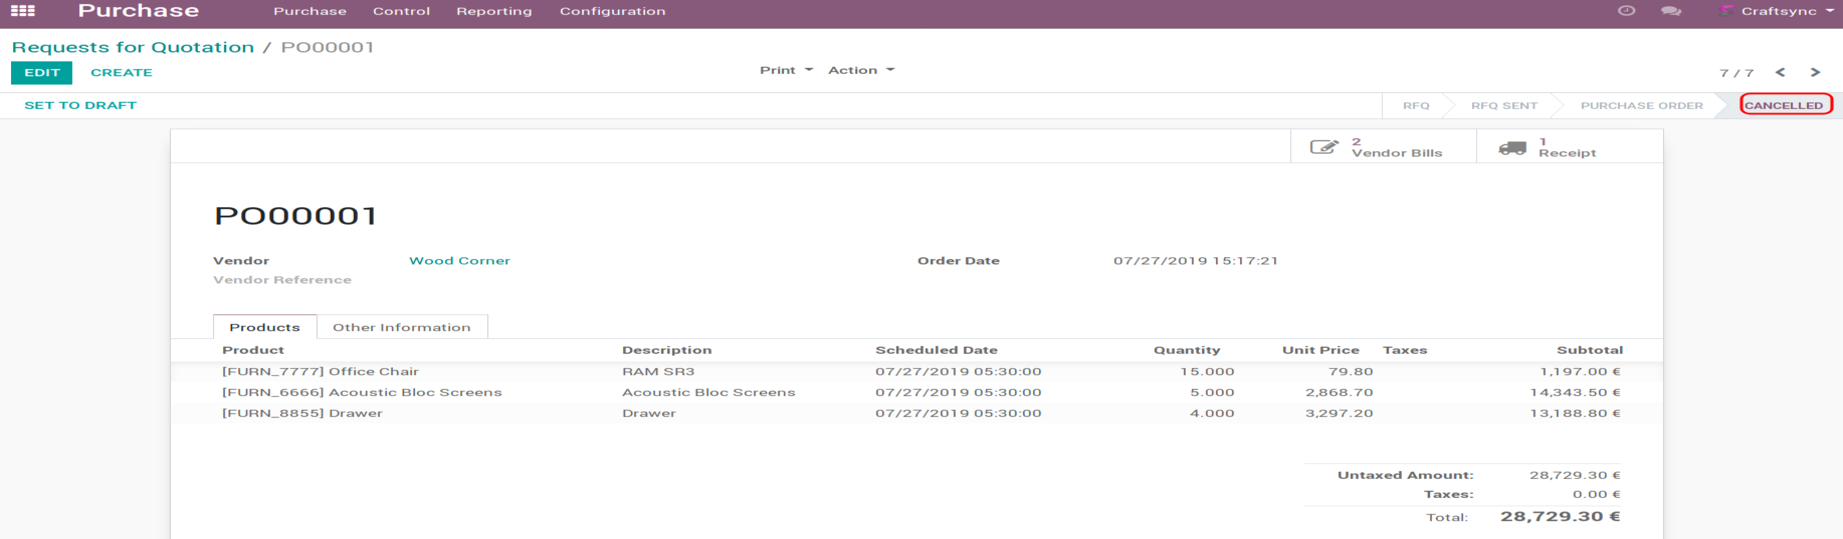The height and width of the screenshot is (539, 1843).
Task: Go to next record arrow
Action: (x=1815, y=72)
